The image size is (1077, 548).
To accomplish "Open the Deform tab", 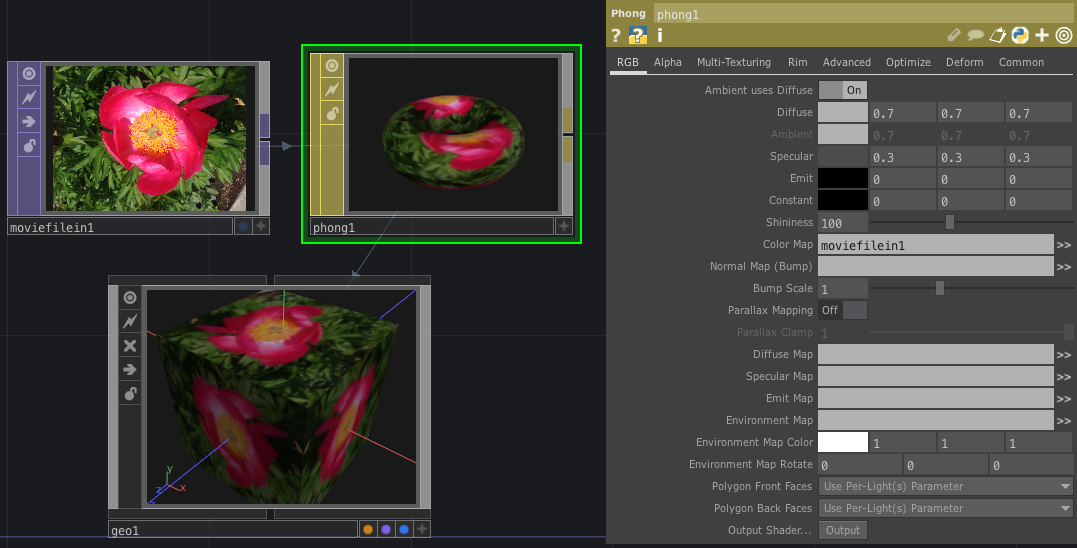I will 964,62.
